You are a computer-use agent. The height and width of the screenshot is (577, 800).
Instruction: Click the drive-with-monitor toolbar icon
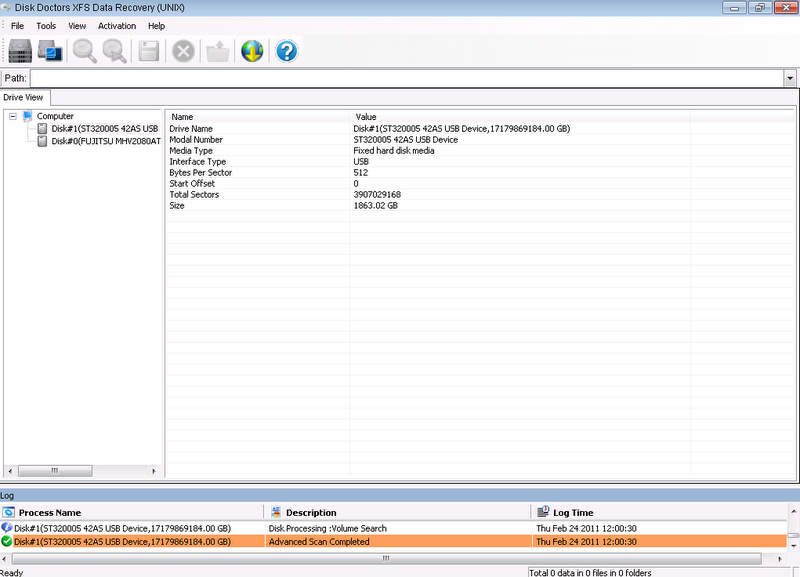pos(50,51)
